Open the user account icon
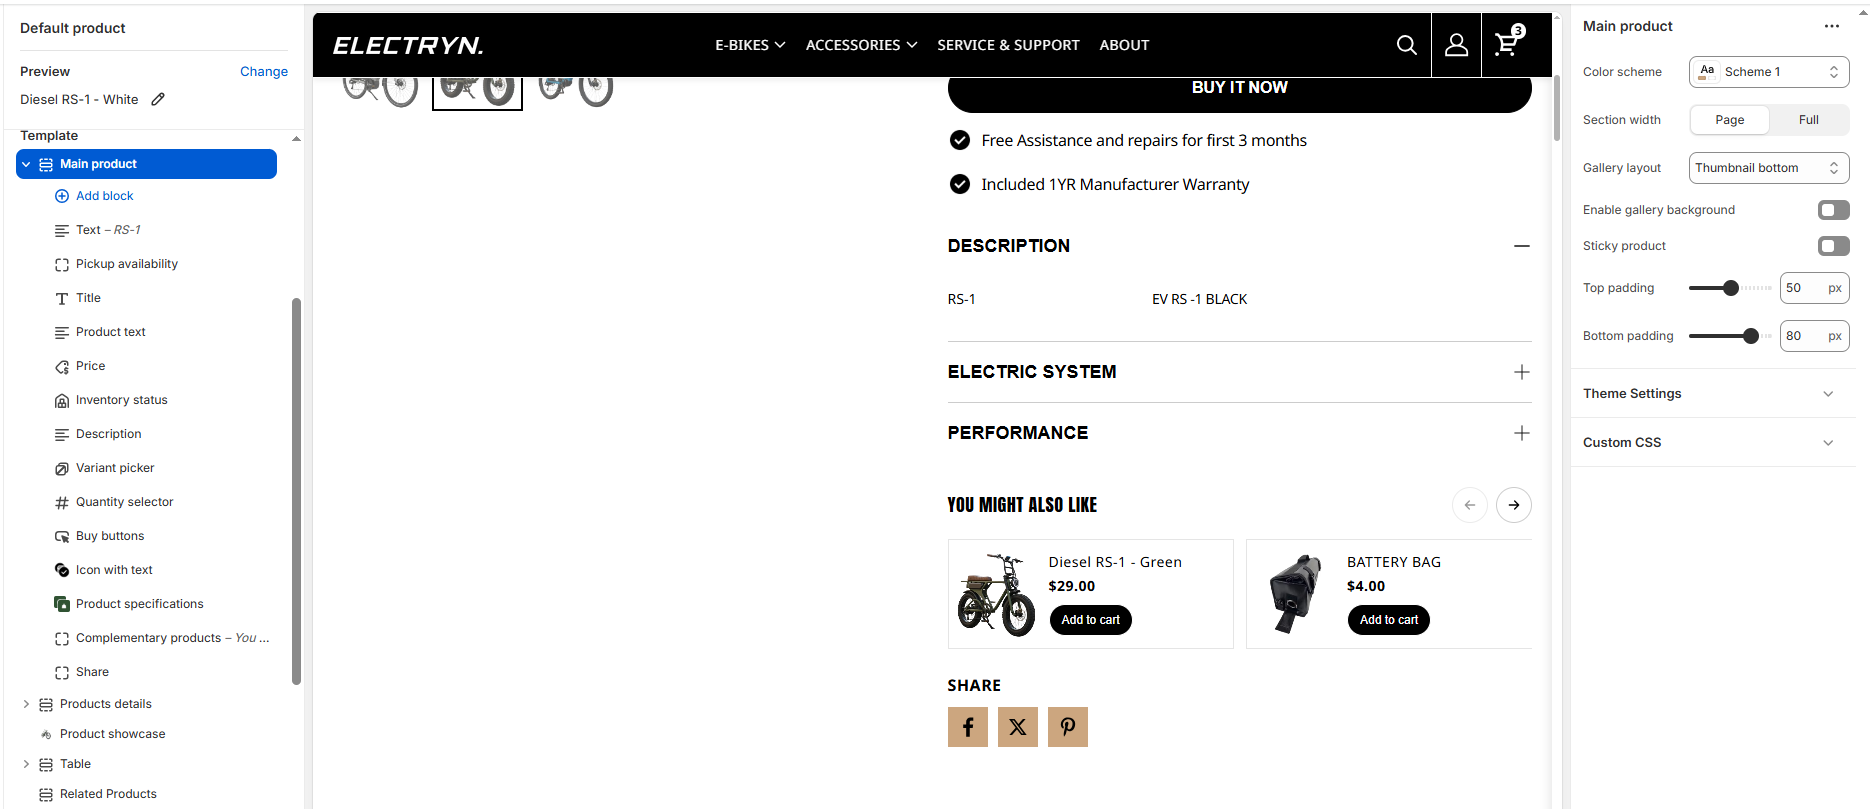The image size is (1870, 809). click(x=1456, y=45)
